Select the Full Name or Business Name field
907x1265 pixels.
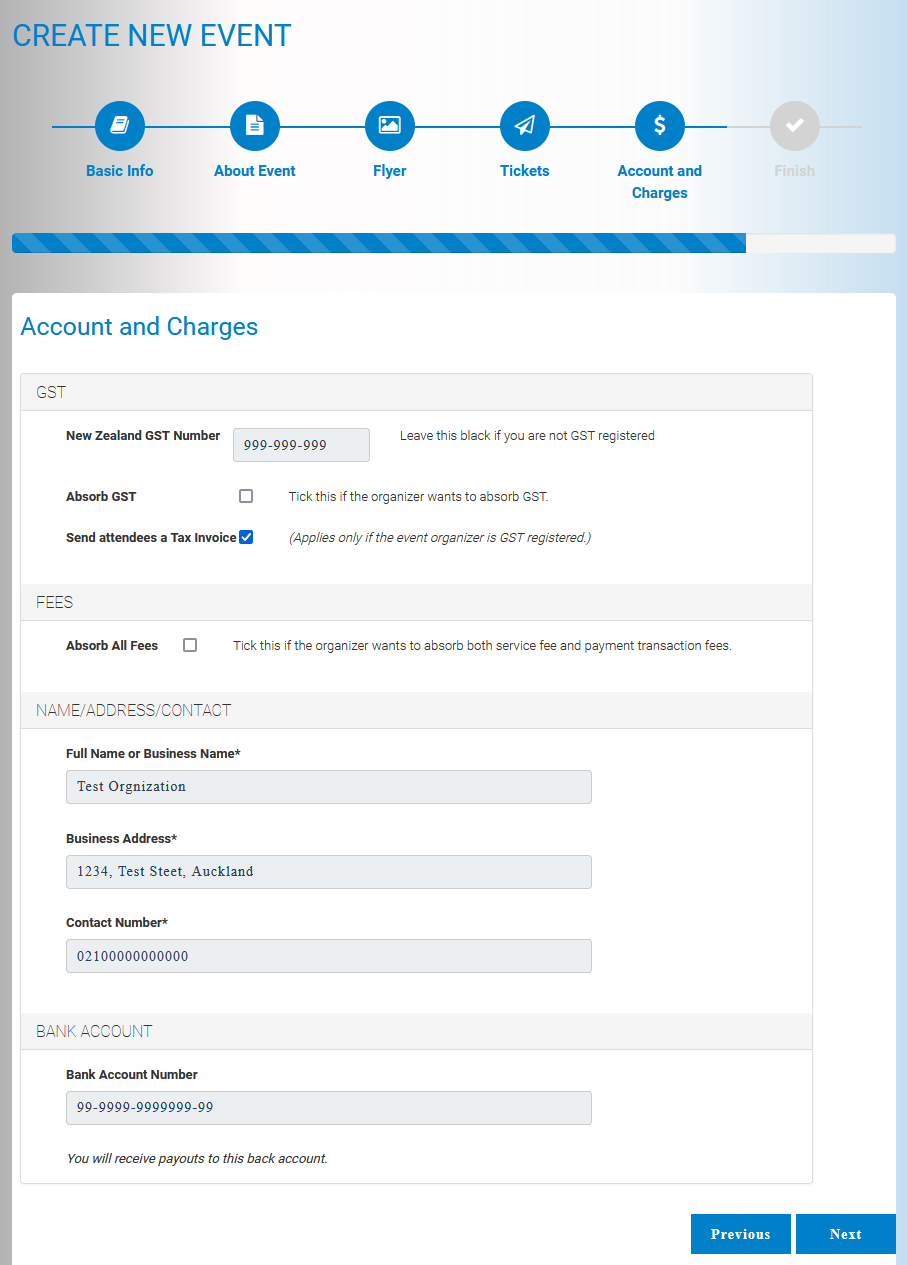point(328,787)
